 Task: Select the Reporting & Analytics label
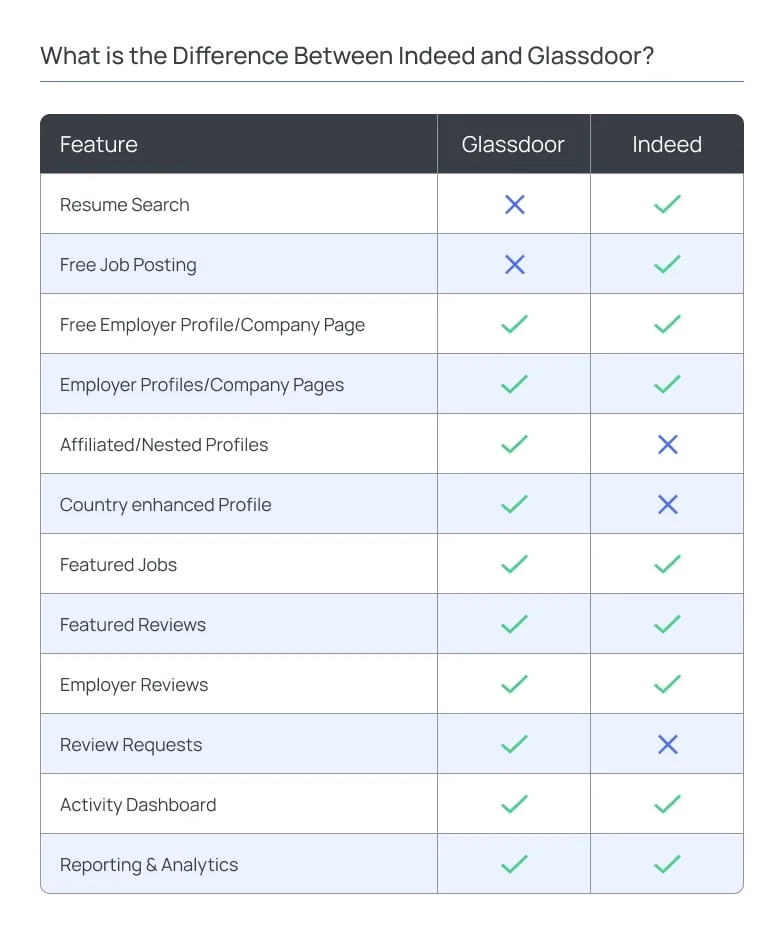(x=149, y=865)
